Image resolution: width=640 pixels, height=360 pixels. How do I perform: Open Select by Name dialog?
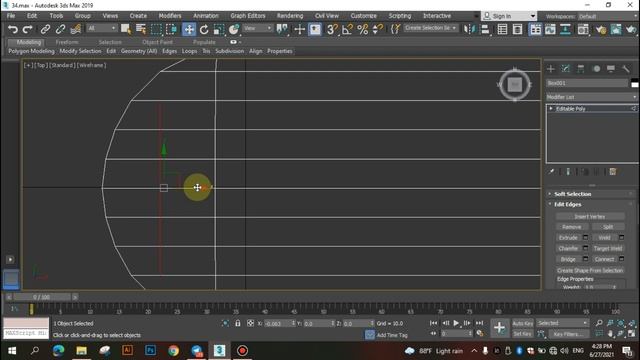[x=141, y=29]
